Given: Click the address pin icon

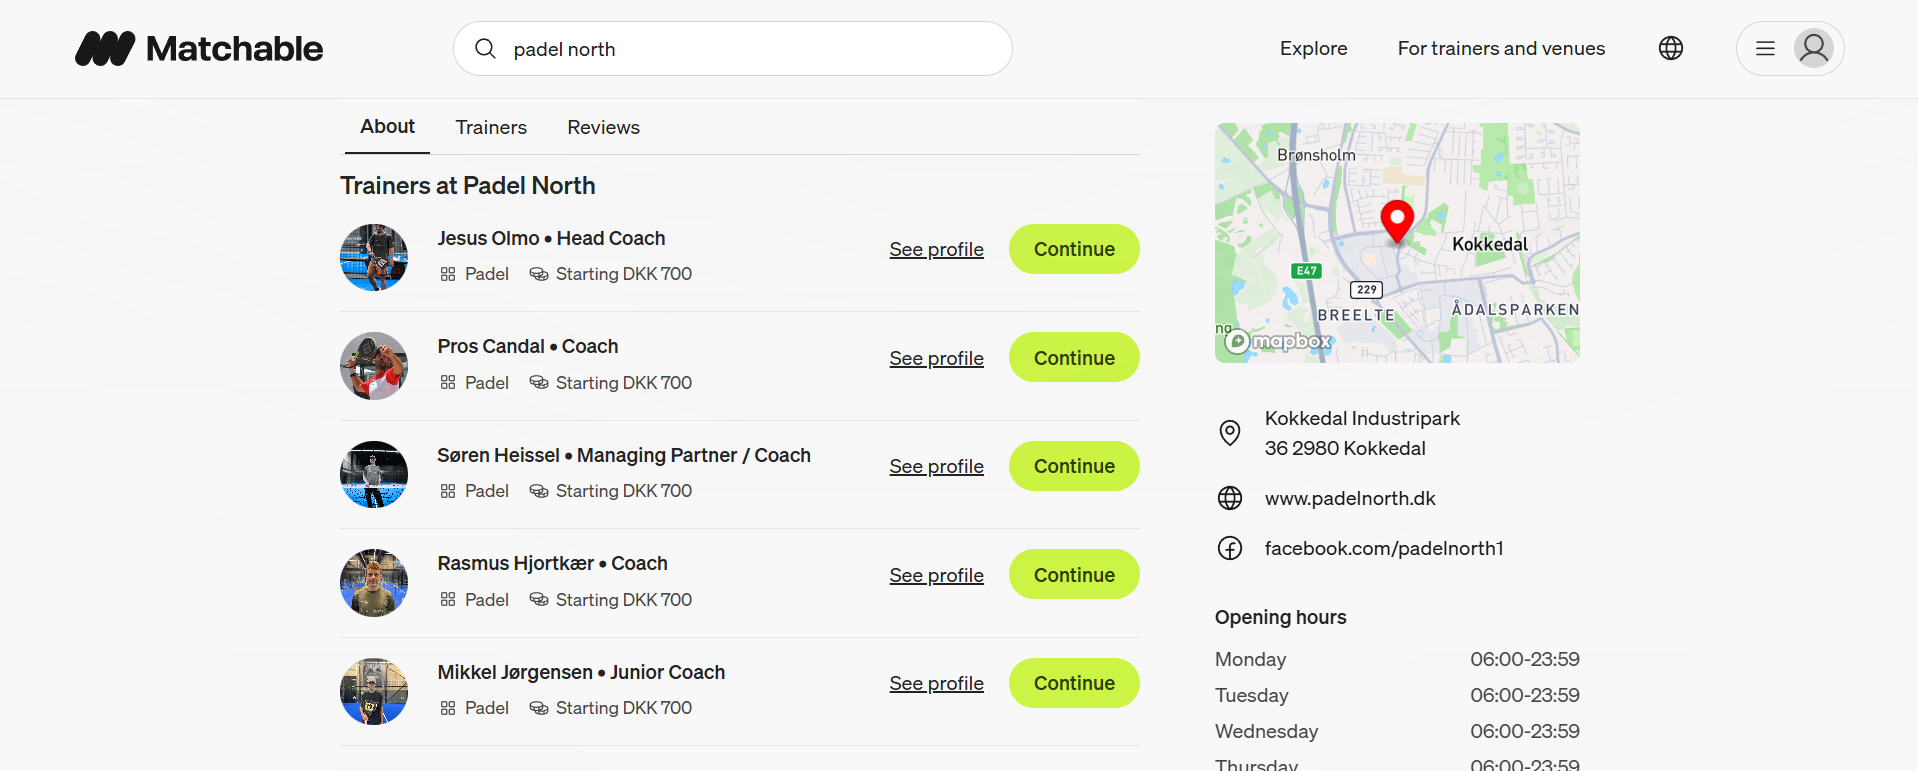Looking at the screenshot, I should click(x=1230, y=433).
